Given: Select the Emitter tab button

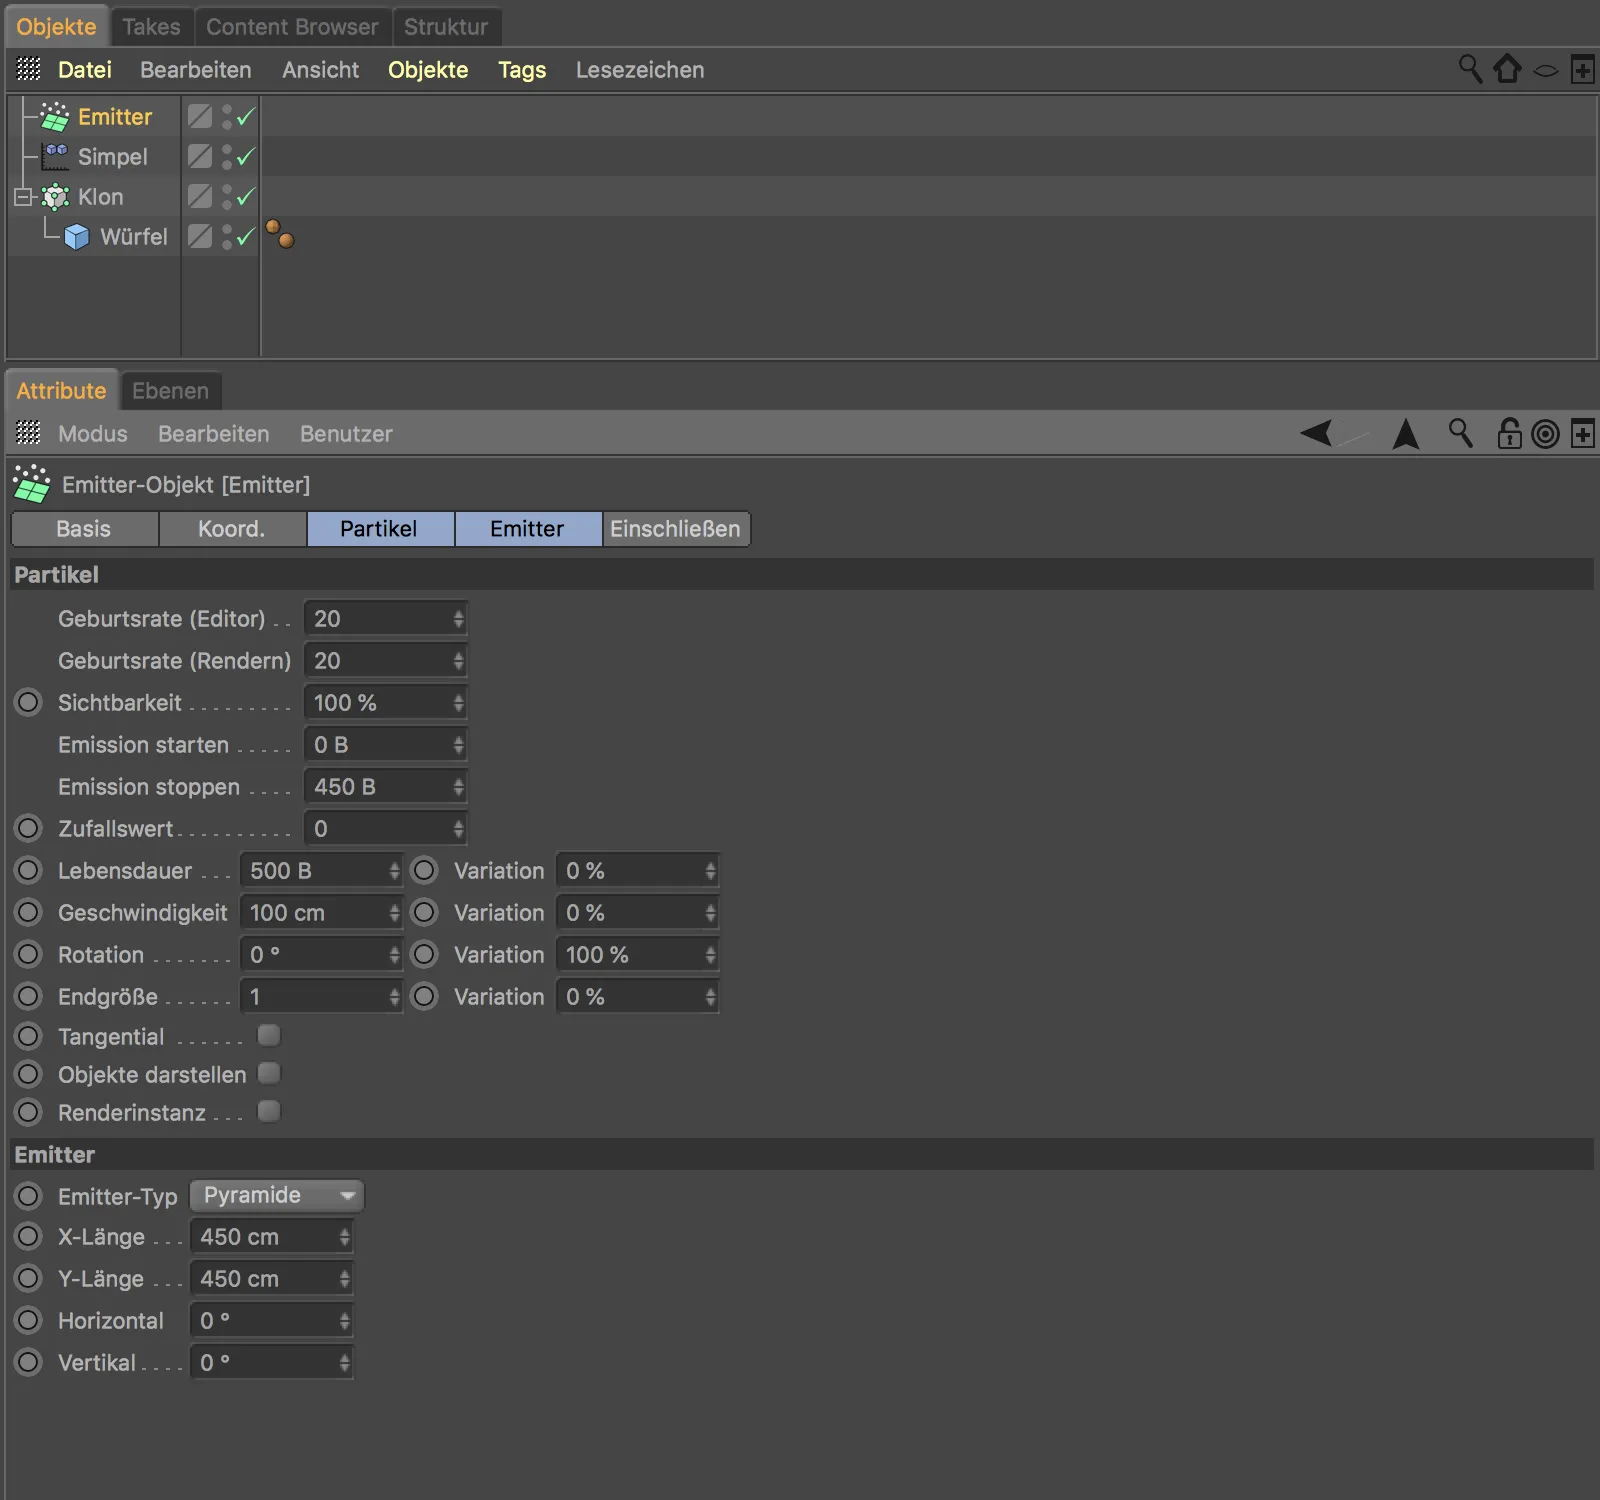Looking at the screenshot, I should [528, 529].
